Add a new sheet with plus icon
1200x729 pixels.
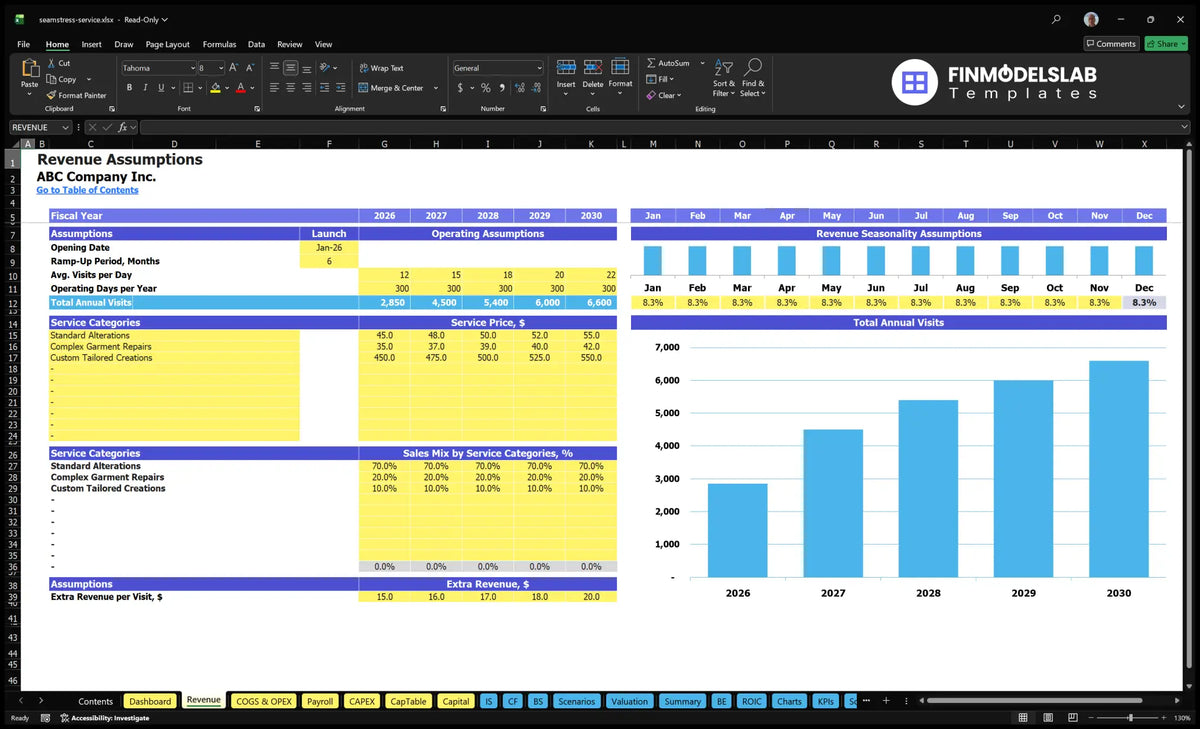[x=885, y=701]
